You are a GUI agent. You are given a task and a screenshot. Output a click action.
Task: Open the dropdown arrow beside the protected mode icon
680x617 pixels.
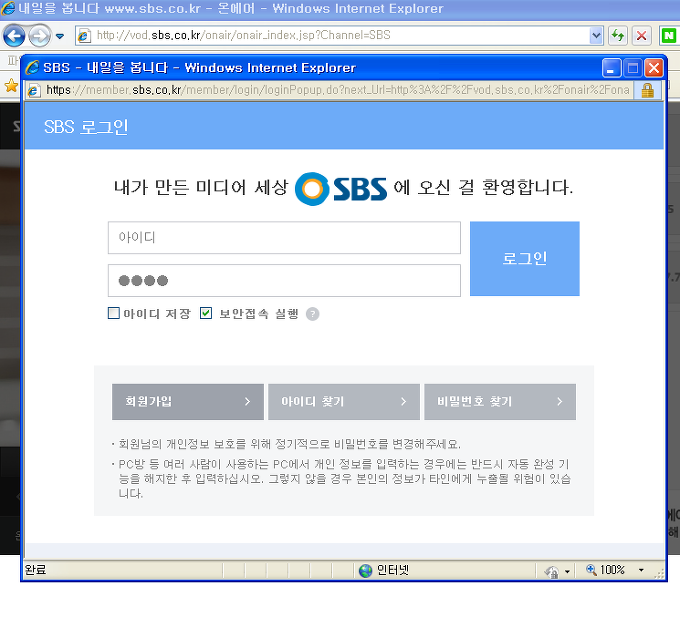[567, 572]
